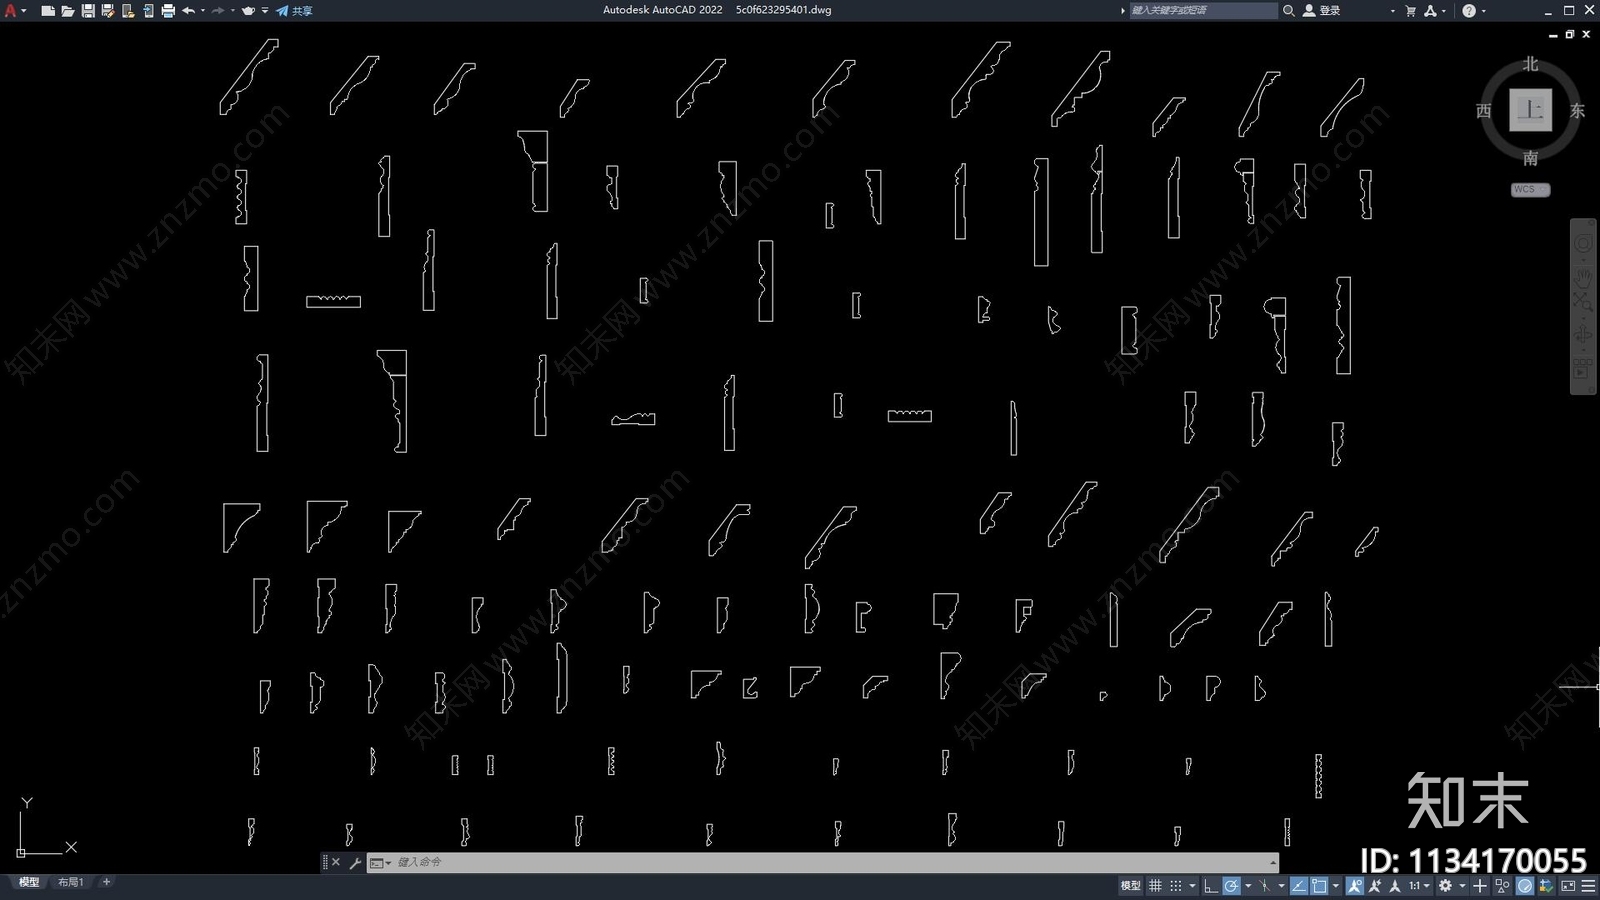Click the top face of the ViewCube
The width and height of the screenshot is (1600, 900).
click(x=1530, y=110)
